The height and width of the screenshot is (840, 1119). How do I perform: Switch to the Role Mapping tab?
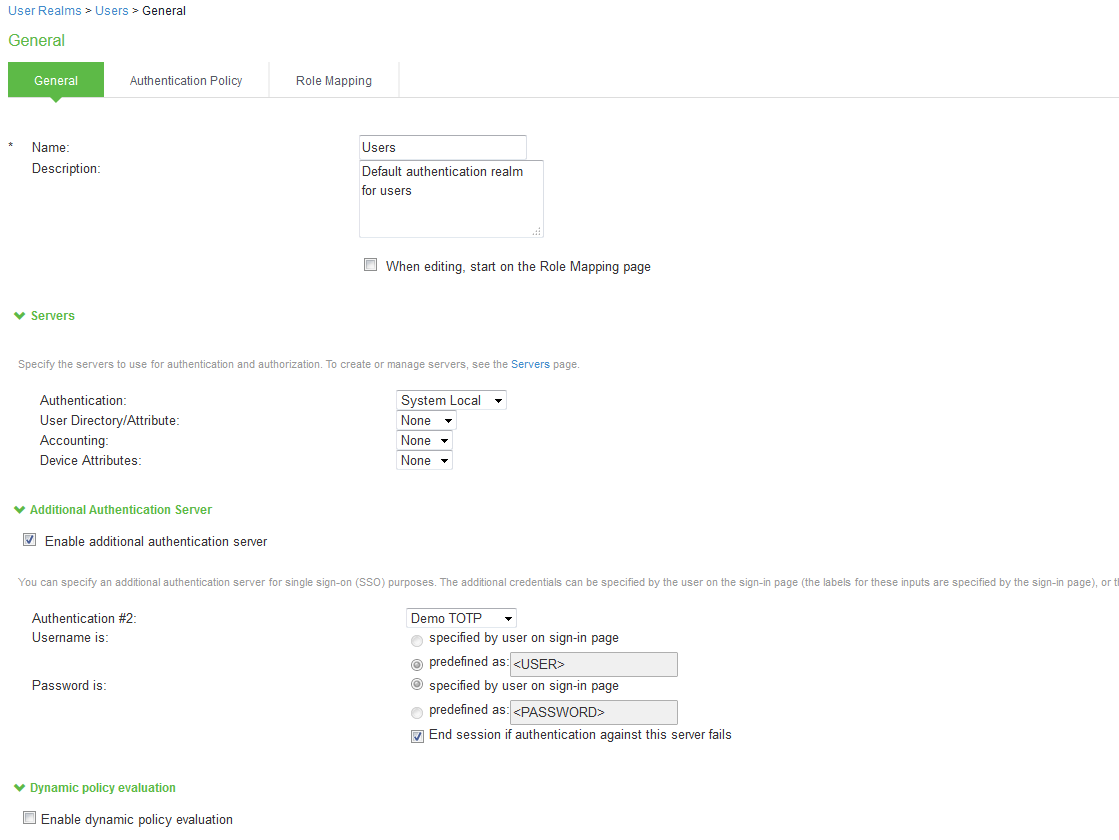click(333, 80)
